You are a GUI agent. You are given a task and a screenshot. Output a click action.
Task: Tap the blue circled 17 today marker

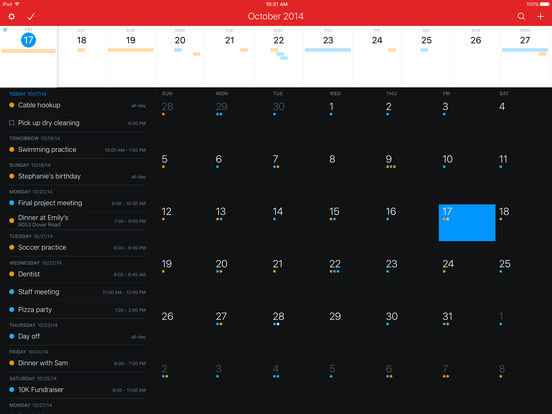[28, 40]
